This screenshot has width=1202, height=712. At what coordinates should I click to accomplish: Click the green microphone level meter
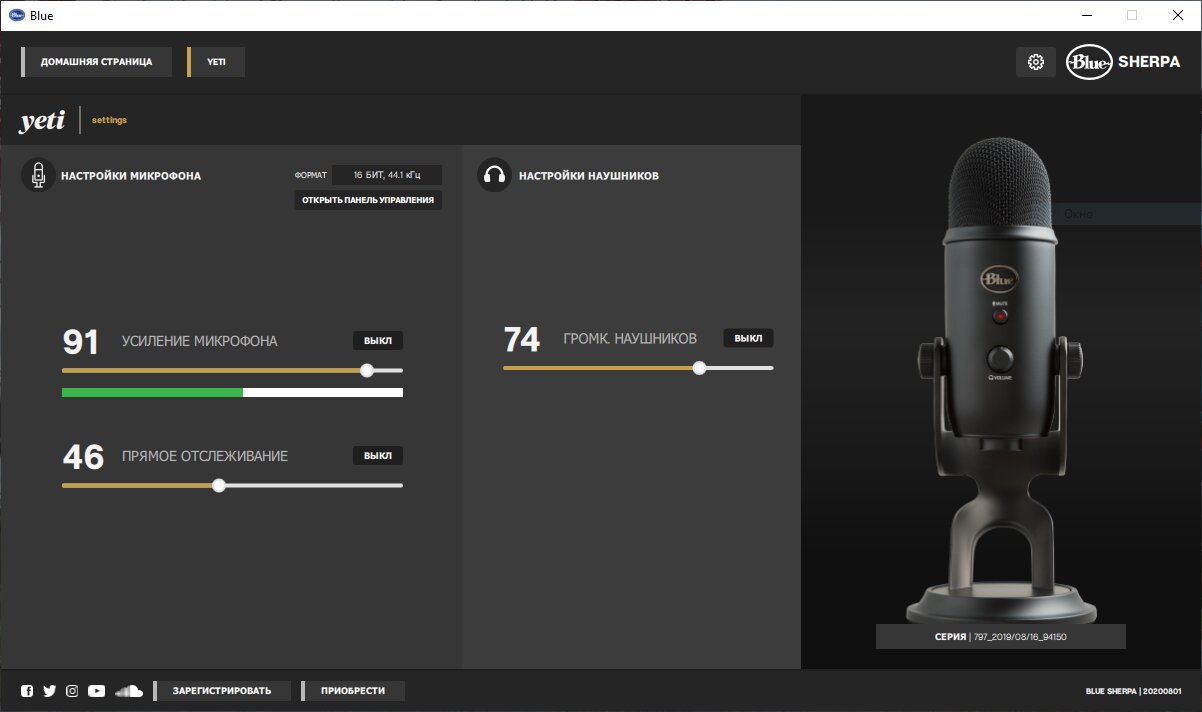(x=152, y=393)
